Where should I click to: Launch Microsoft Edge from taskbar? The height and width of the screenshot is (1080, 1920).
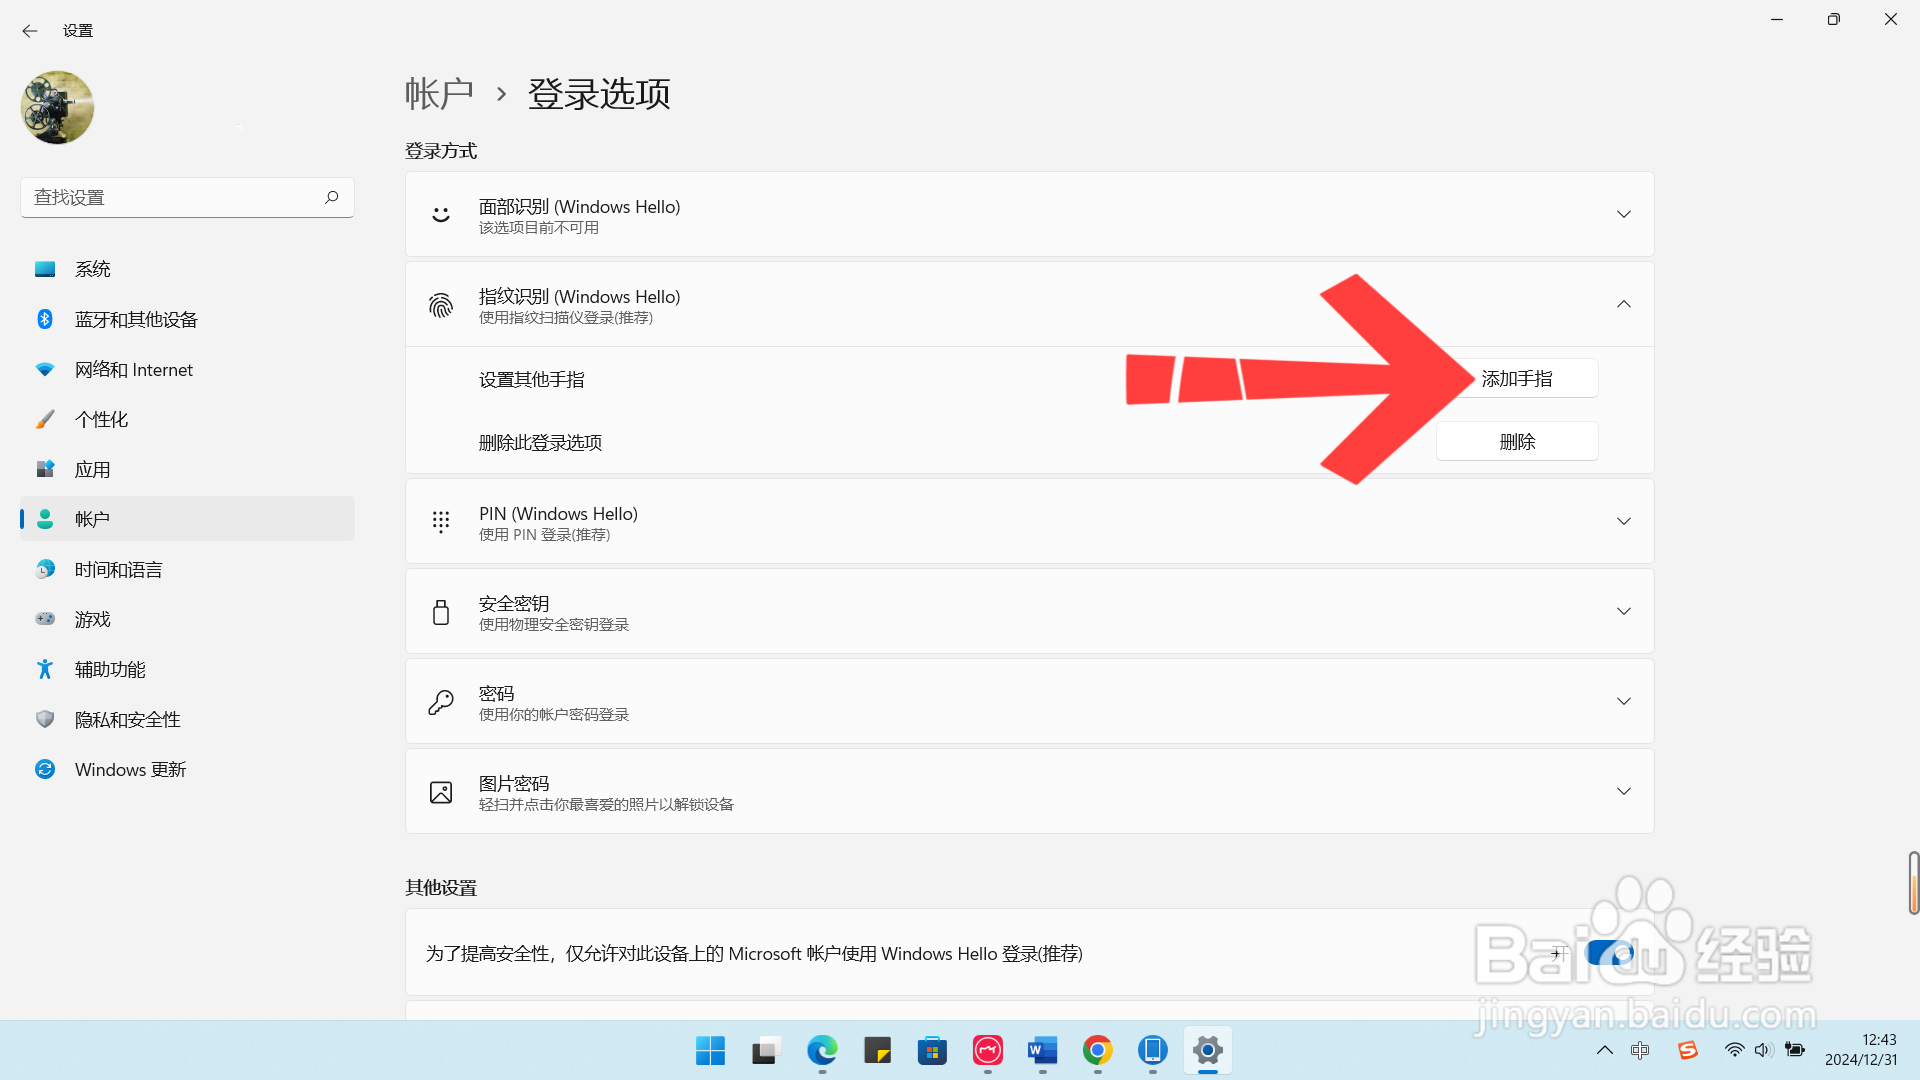[x=822, y=1050]
